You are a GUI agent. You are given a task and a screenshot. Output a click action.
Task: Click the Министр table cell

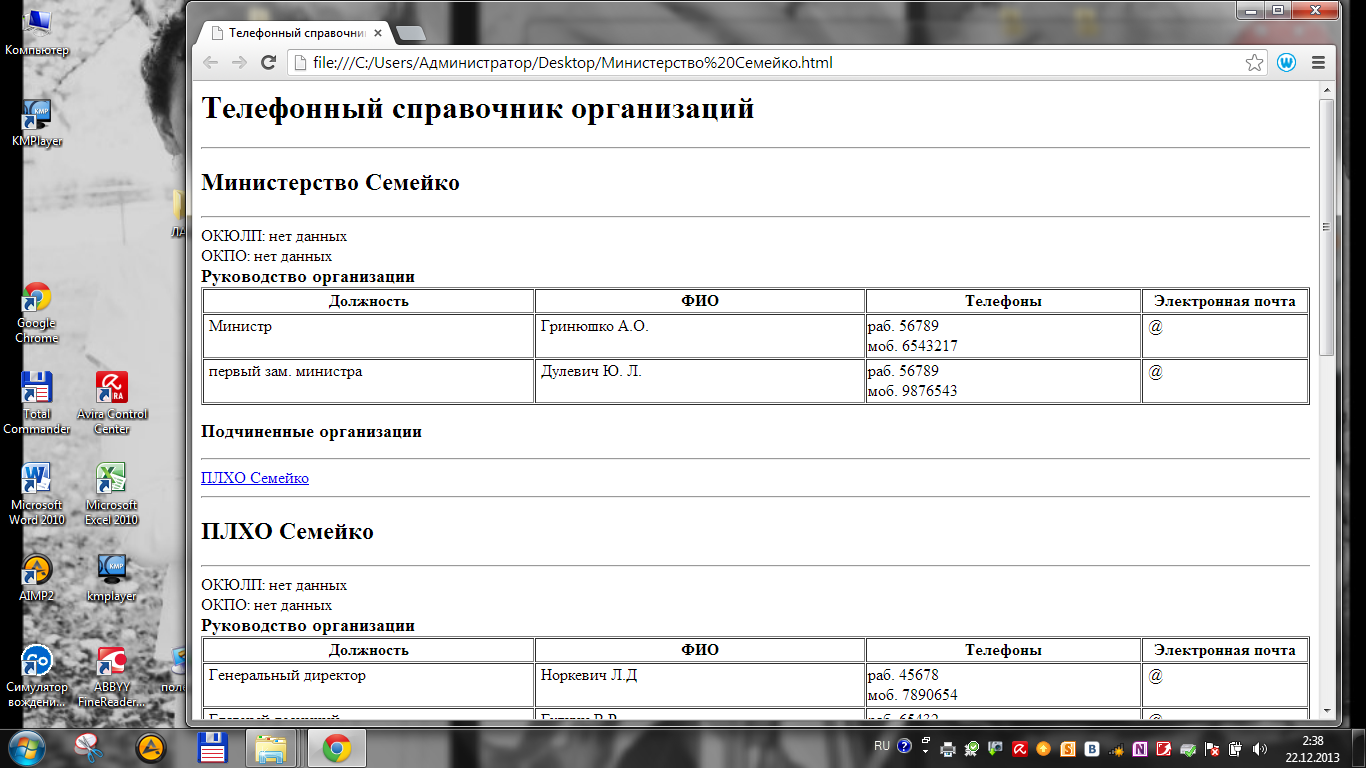pos(369,336)
